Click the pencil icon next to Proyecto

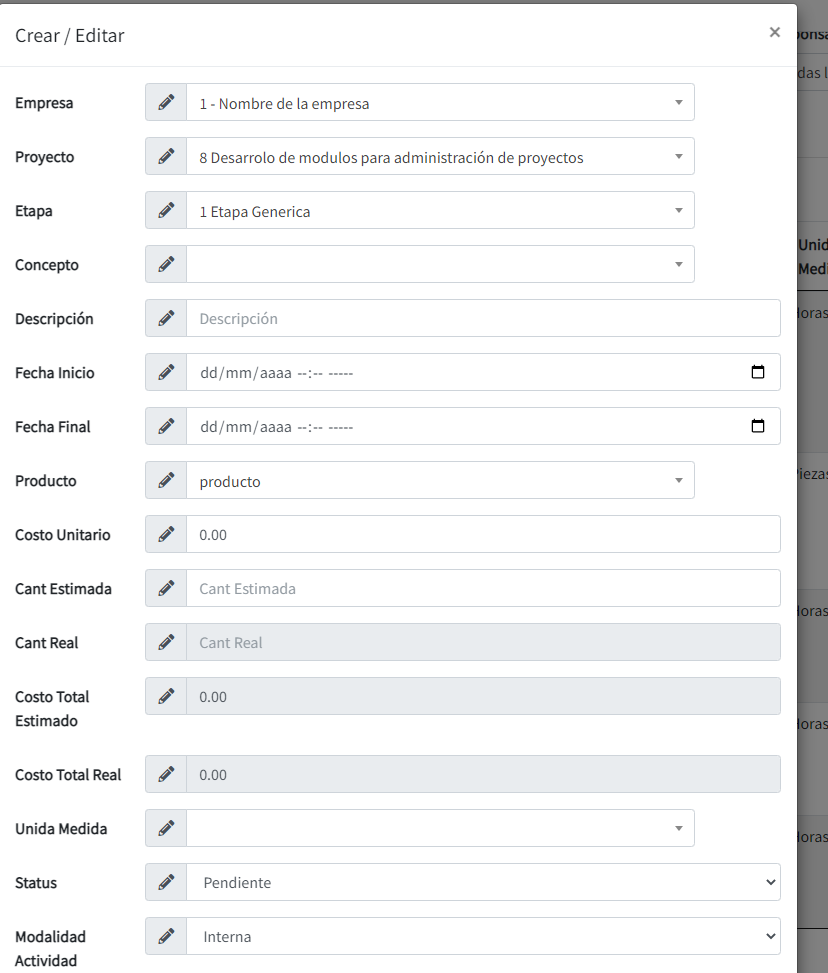[166, 156]
